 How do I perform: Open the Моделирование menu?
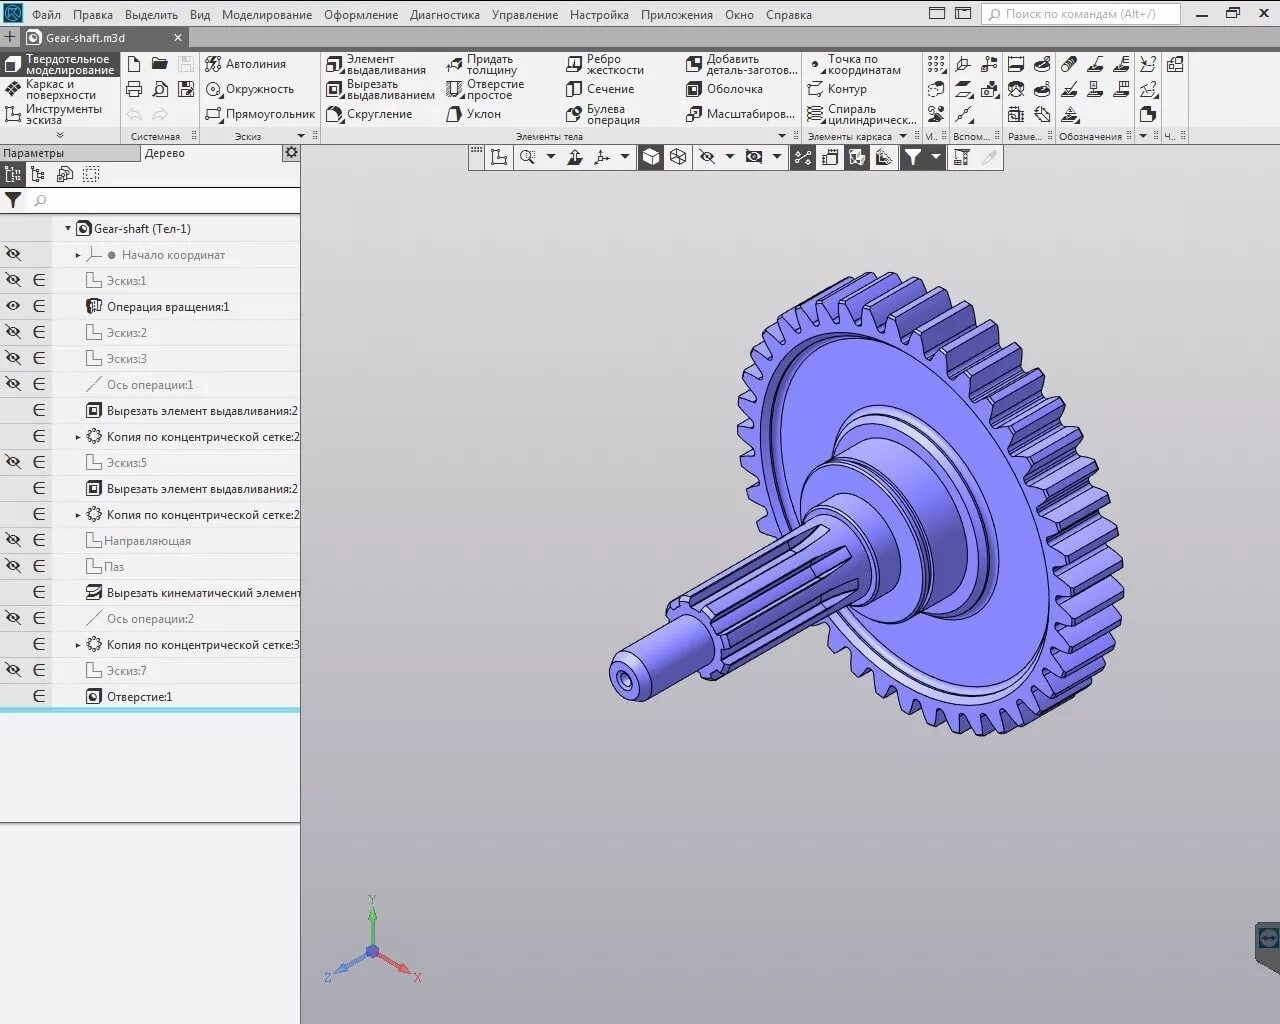(267, 15)
